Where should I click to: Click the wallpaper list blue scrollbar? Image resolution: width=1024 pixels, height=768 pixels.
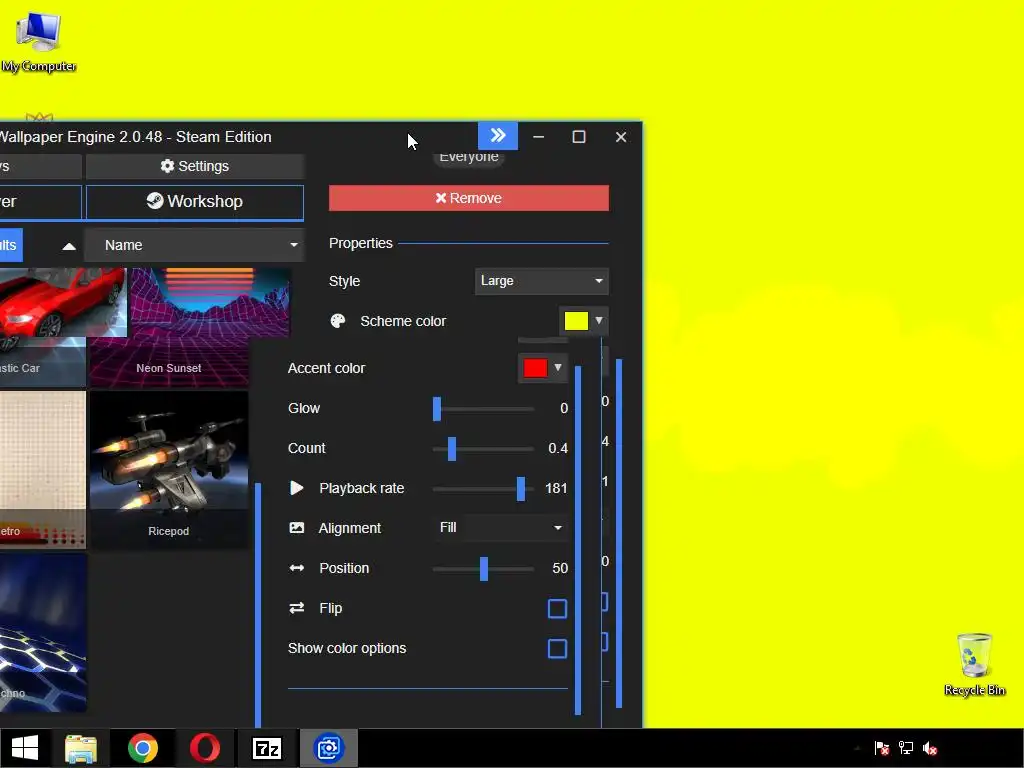258,605
